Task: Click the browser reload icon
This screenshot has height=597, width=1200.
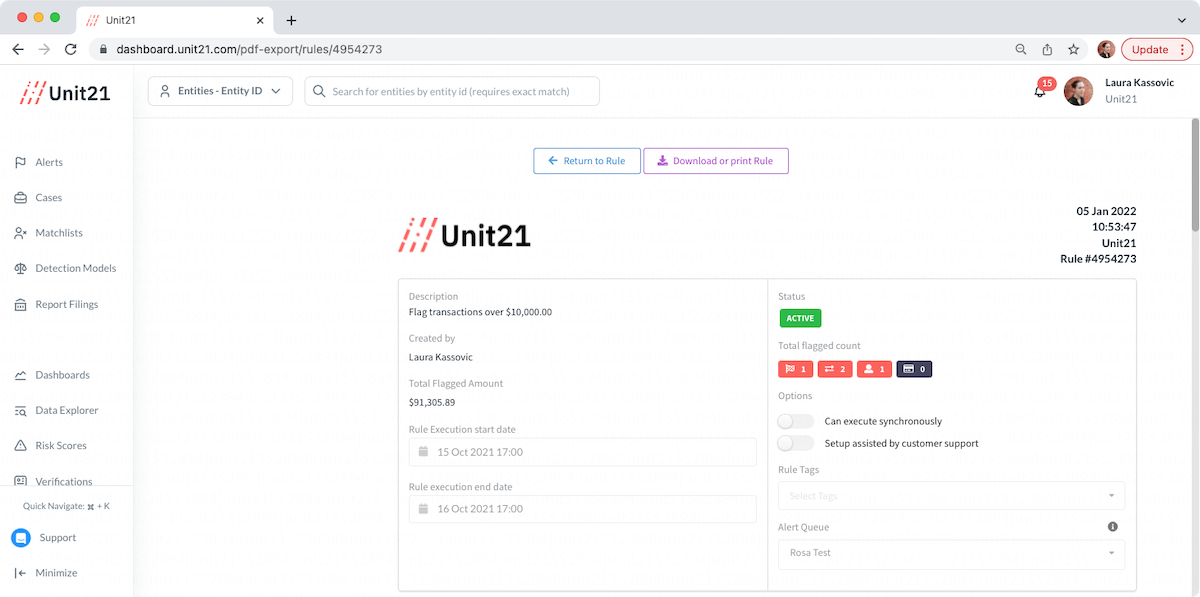Action: (x=70, y=49)
